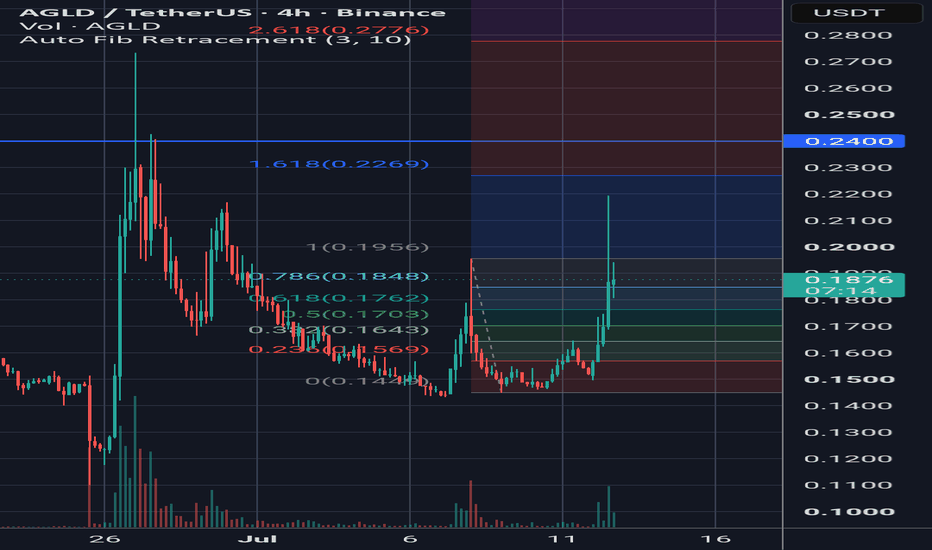Click the Jul label on time axis

tap(257, 539)
